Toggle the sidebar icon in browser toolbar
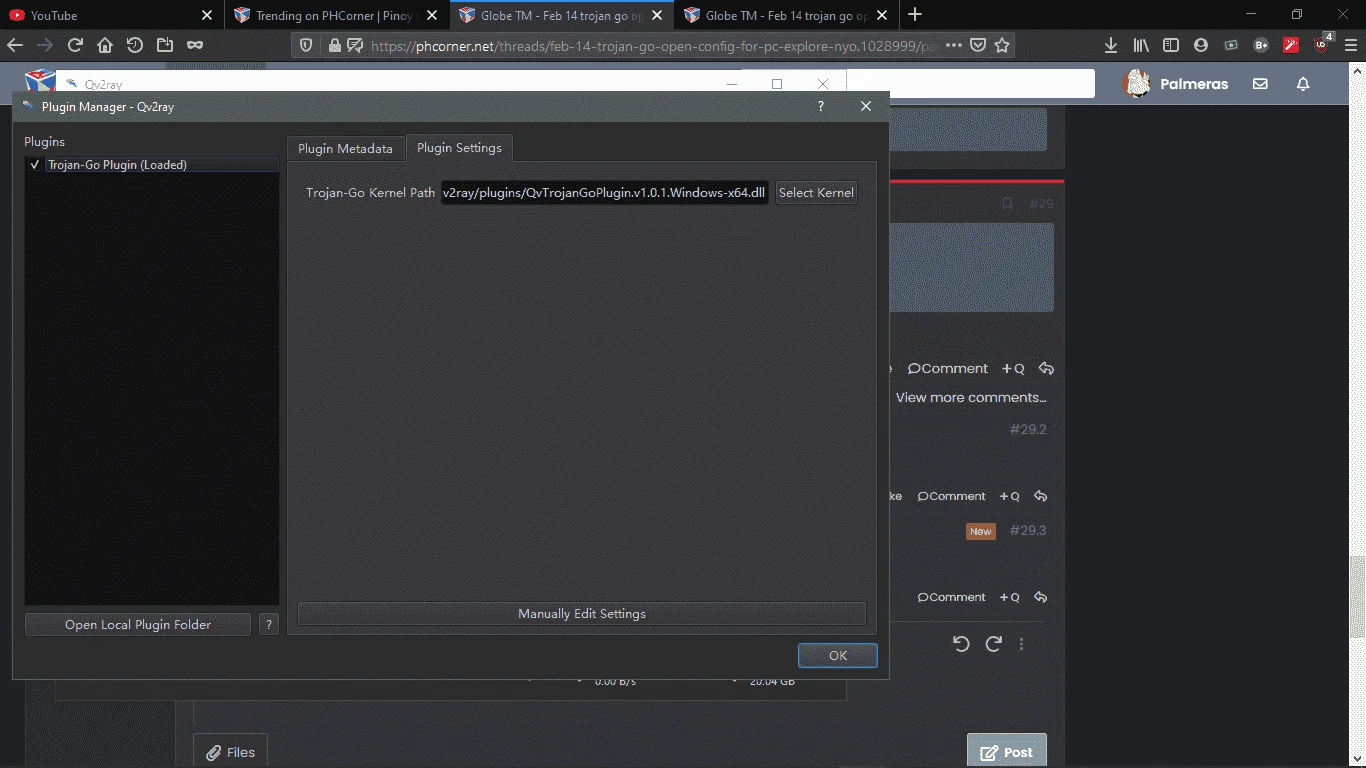This screenshot has width=1366, height=768. coord(1171,45)
